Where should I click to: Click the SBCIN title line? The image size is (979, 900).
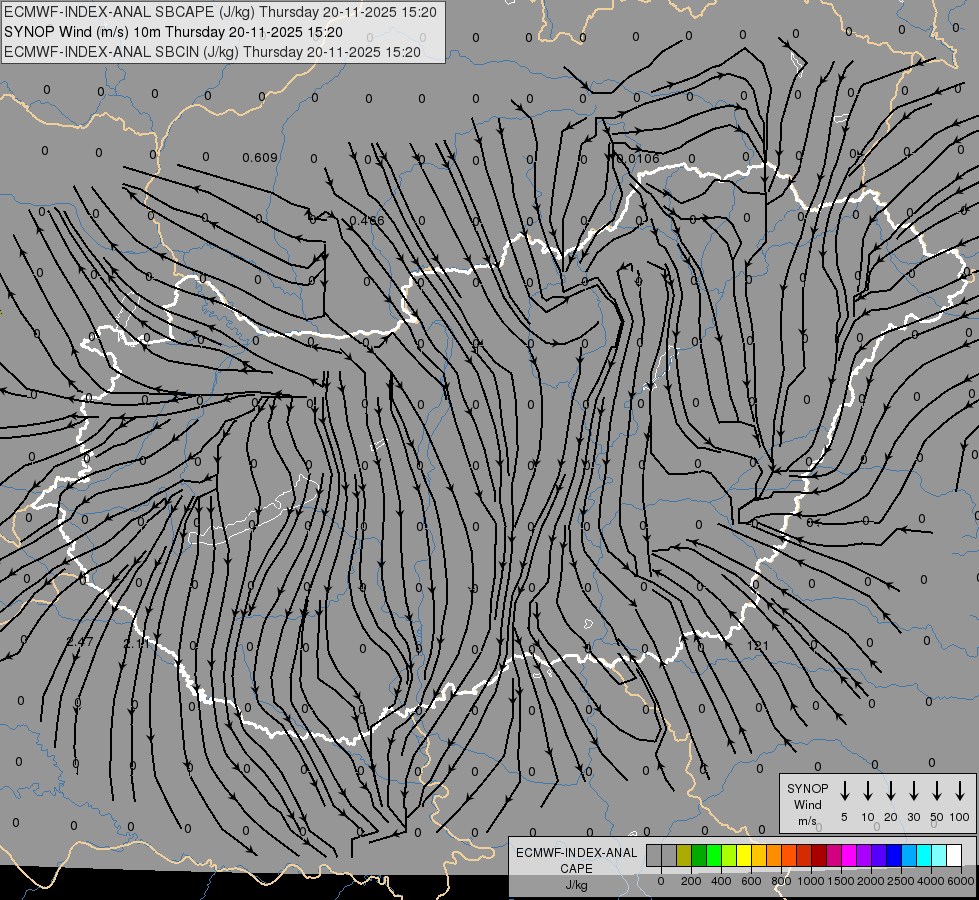pyautogui.click(x=212, y=52)
